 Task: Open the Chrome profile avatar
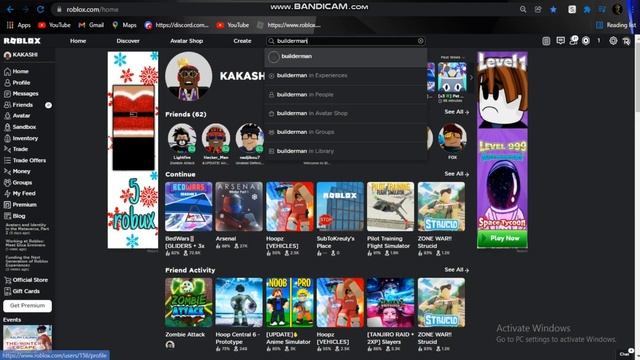pyautogui.click(x=617, y=9)
